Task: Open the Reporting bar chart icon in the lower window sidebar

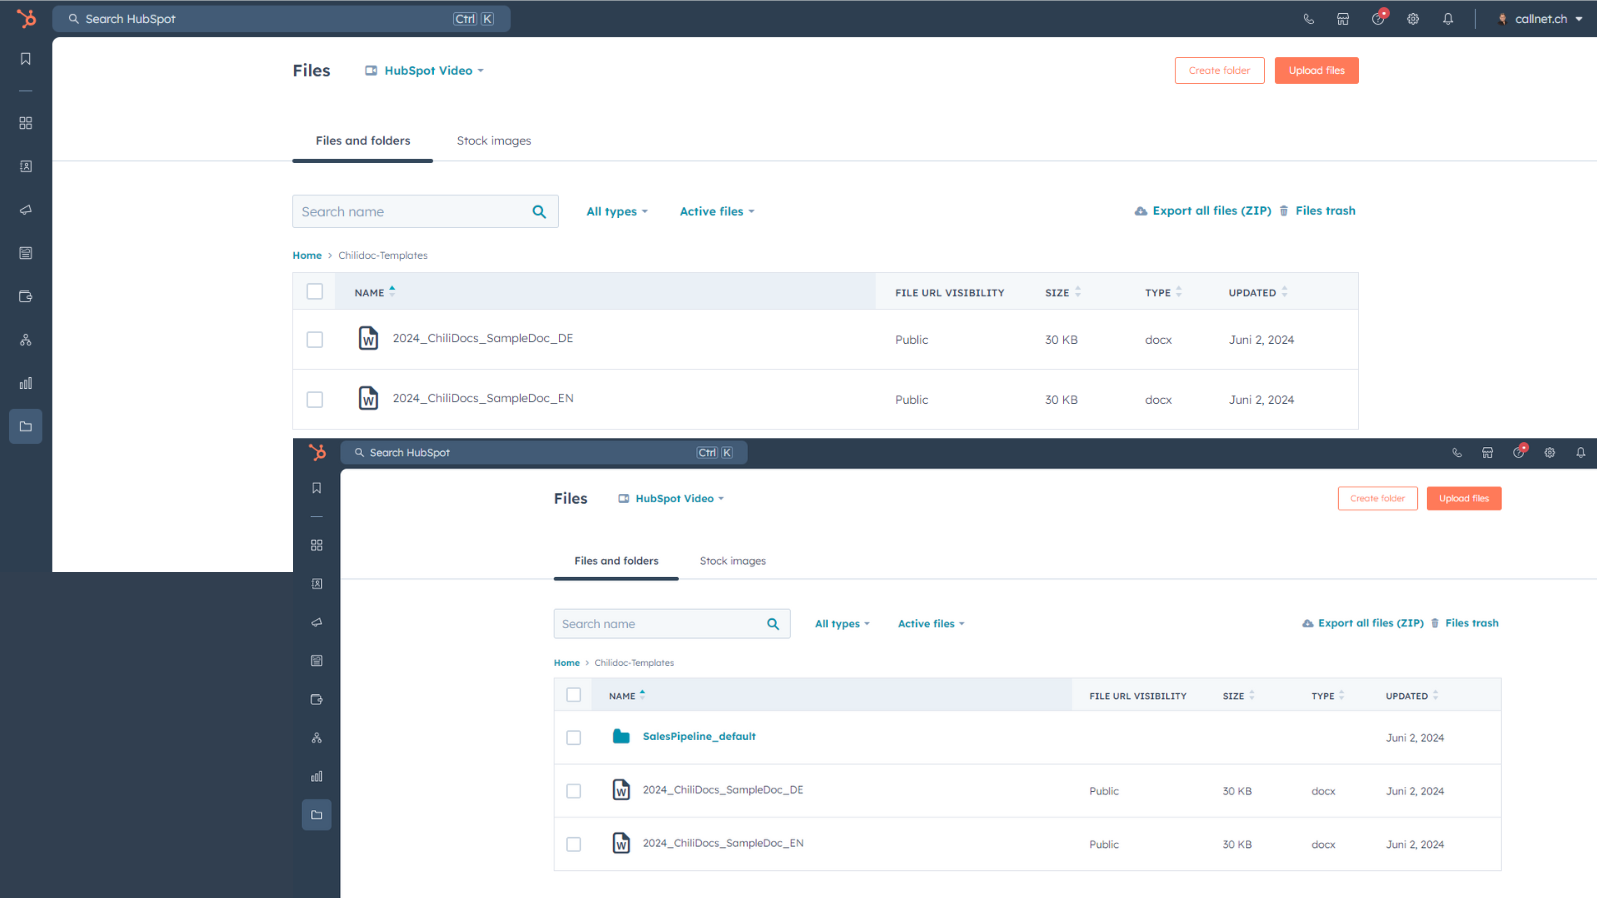Action: click(317, 776)
